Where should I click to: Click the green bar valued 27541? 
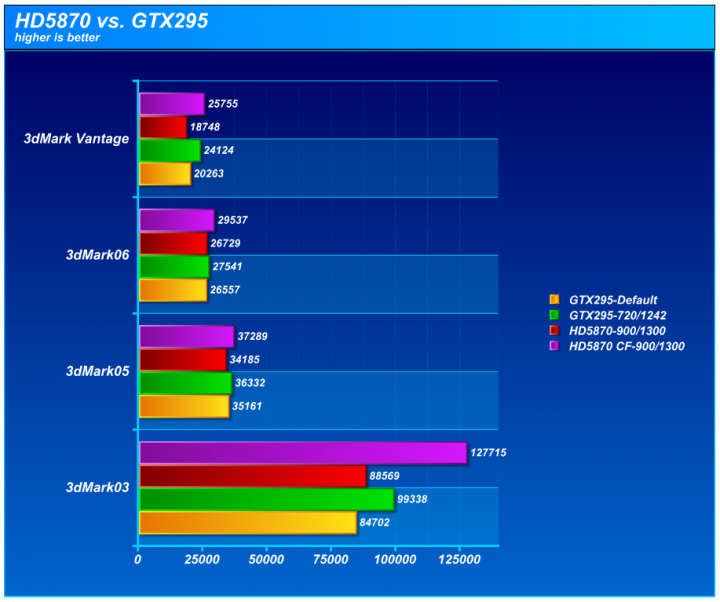174,267
